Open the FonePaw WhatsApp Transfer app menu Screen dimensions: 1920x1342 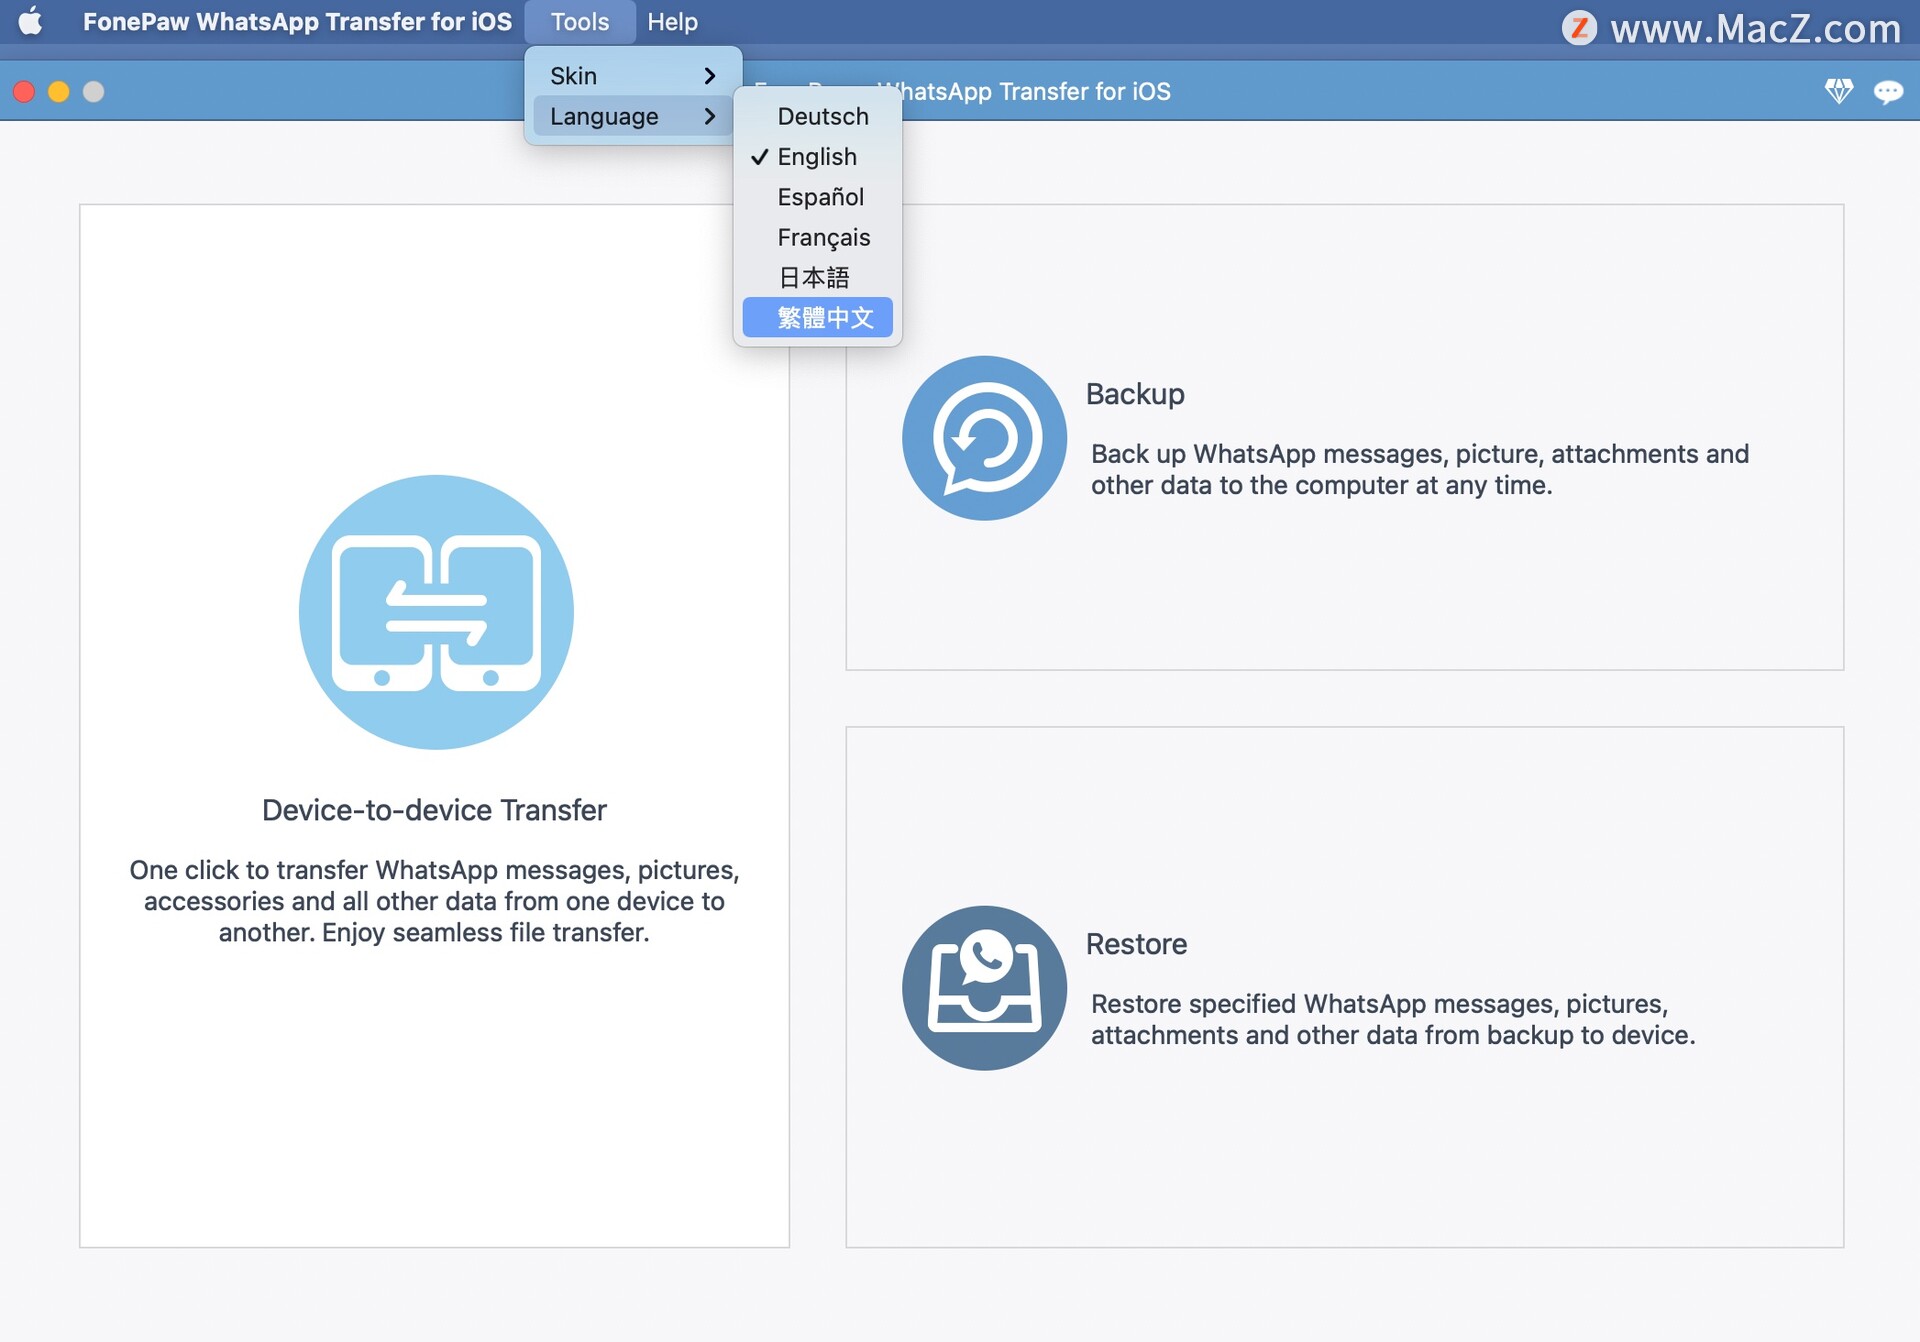click(x=297, y=21)
